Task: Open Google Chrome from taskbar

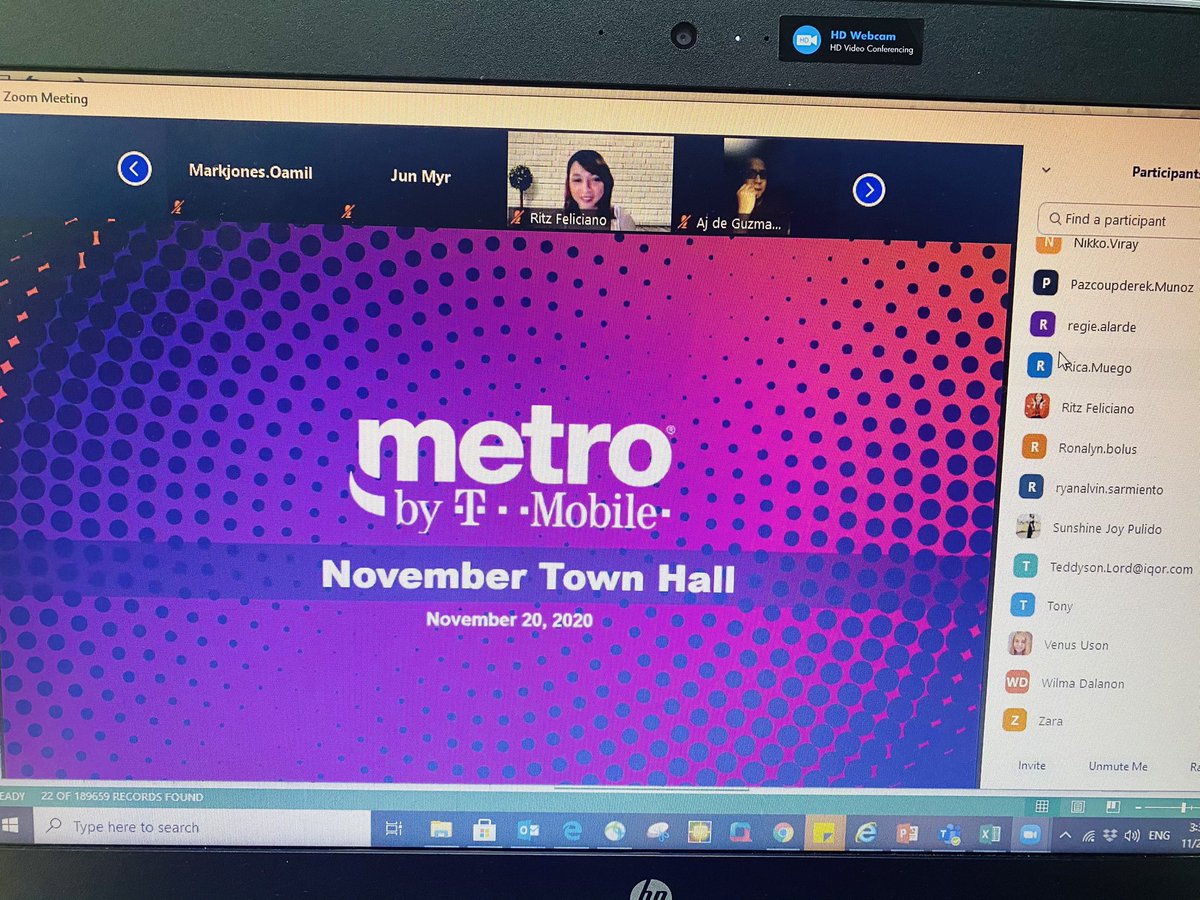Action: click(782, 832)
